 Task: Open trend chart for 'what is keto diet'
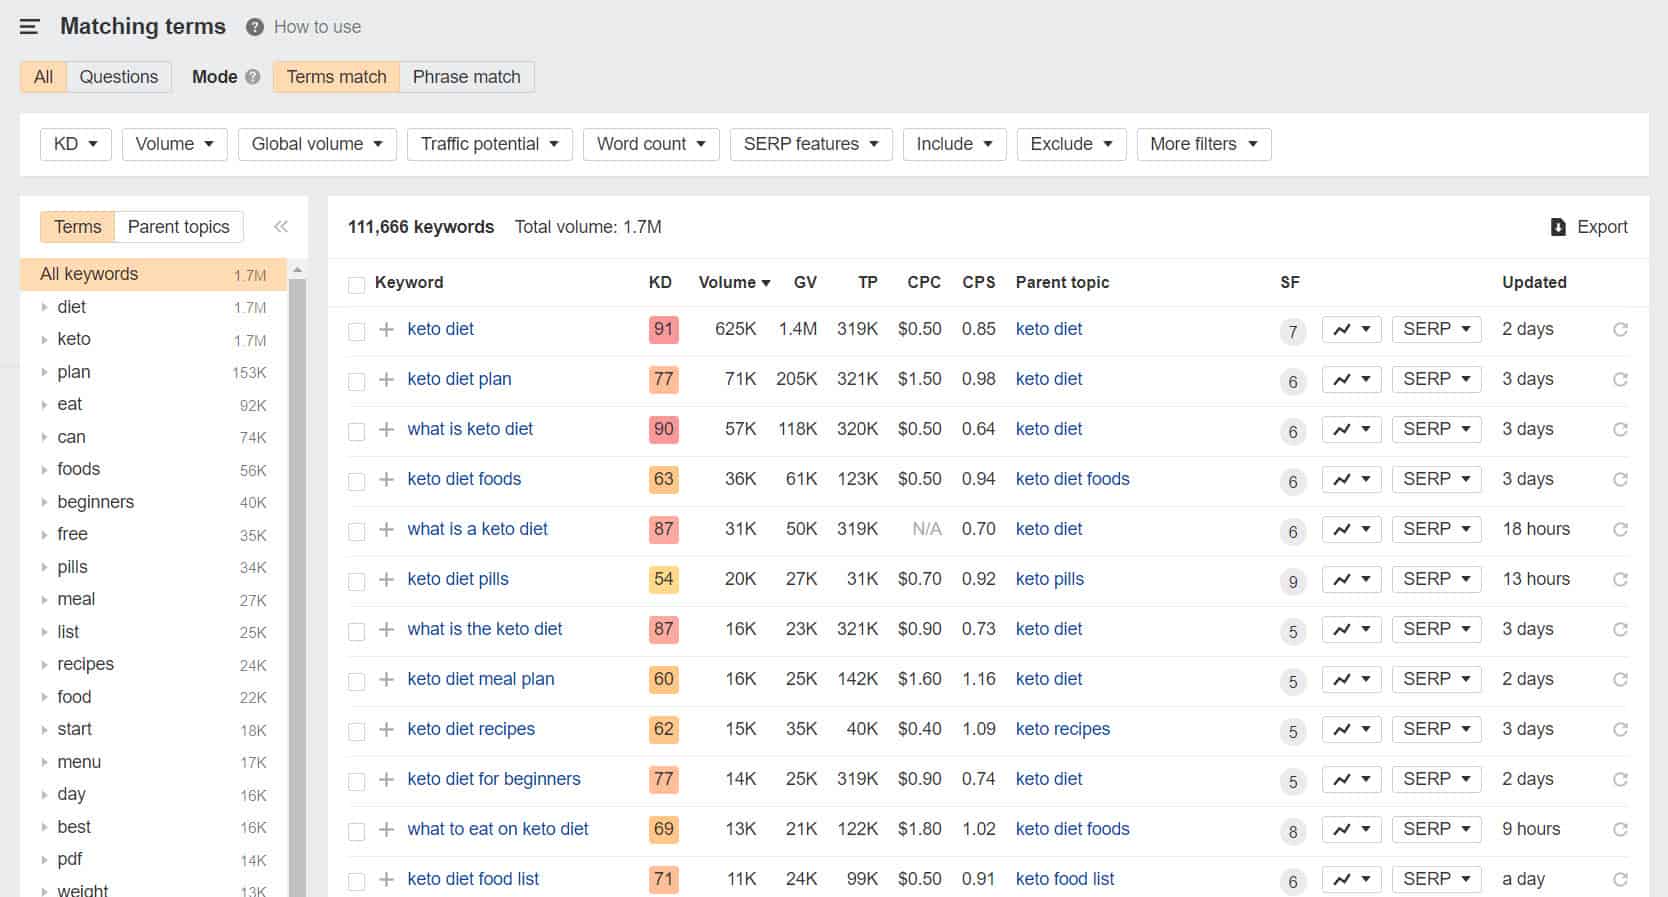[x=1351, y=430]
